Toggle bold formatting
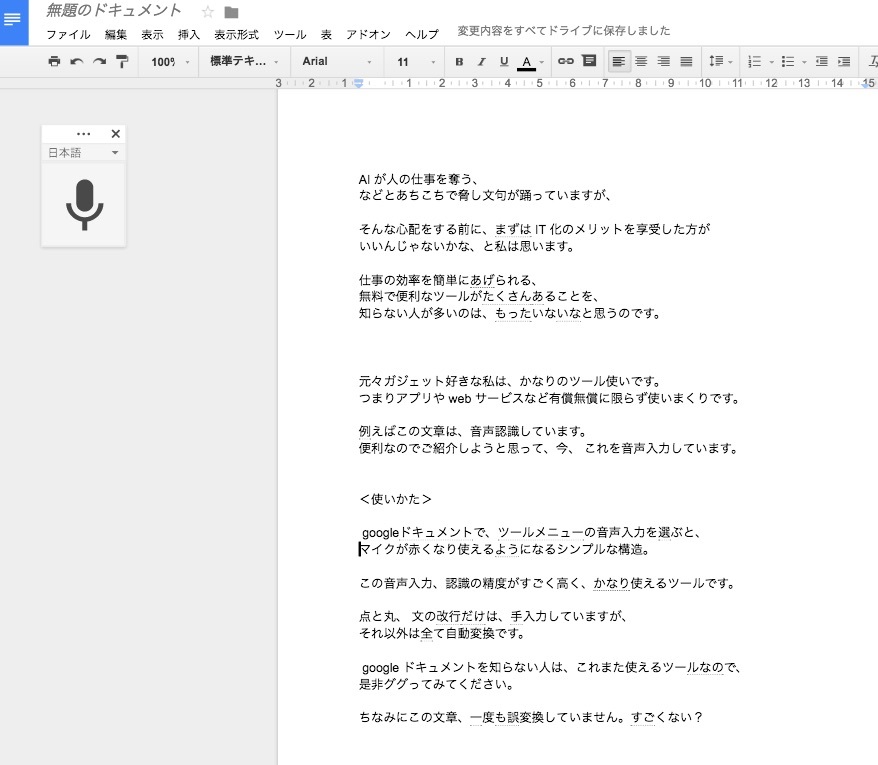Viewport: 878px width, 765px height. point(459,62)
